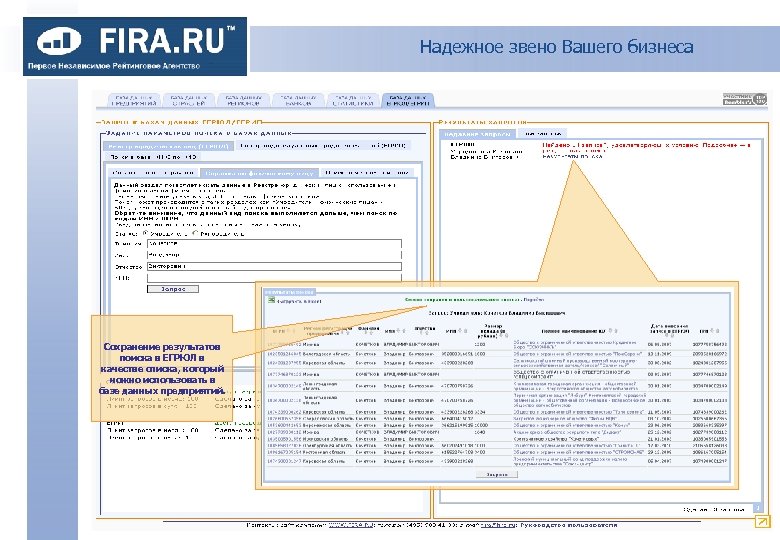Switch to Реестр юридических лиц (ЕГРЮЛ) sub-tab
This screenshot has width=780, height=540.
click(x=168, y=146)
